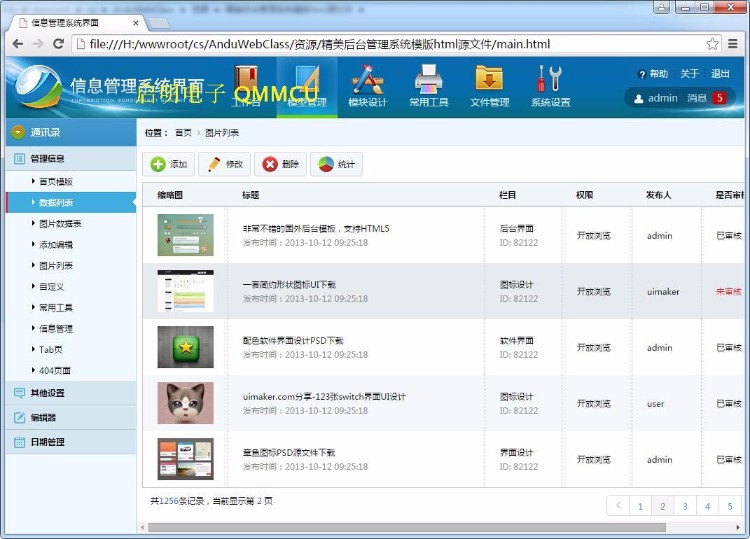Click the 栏目 column header

click(x=507, y=195)
